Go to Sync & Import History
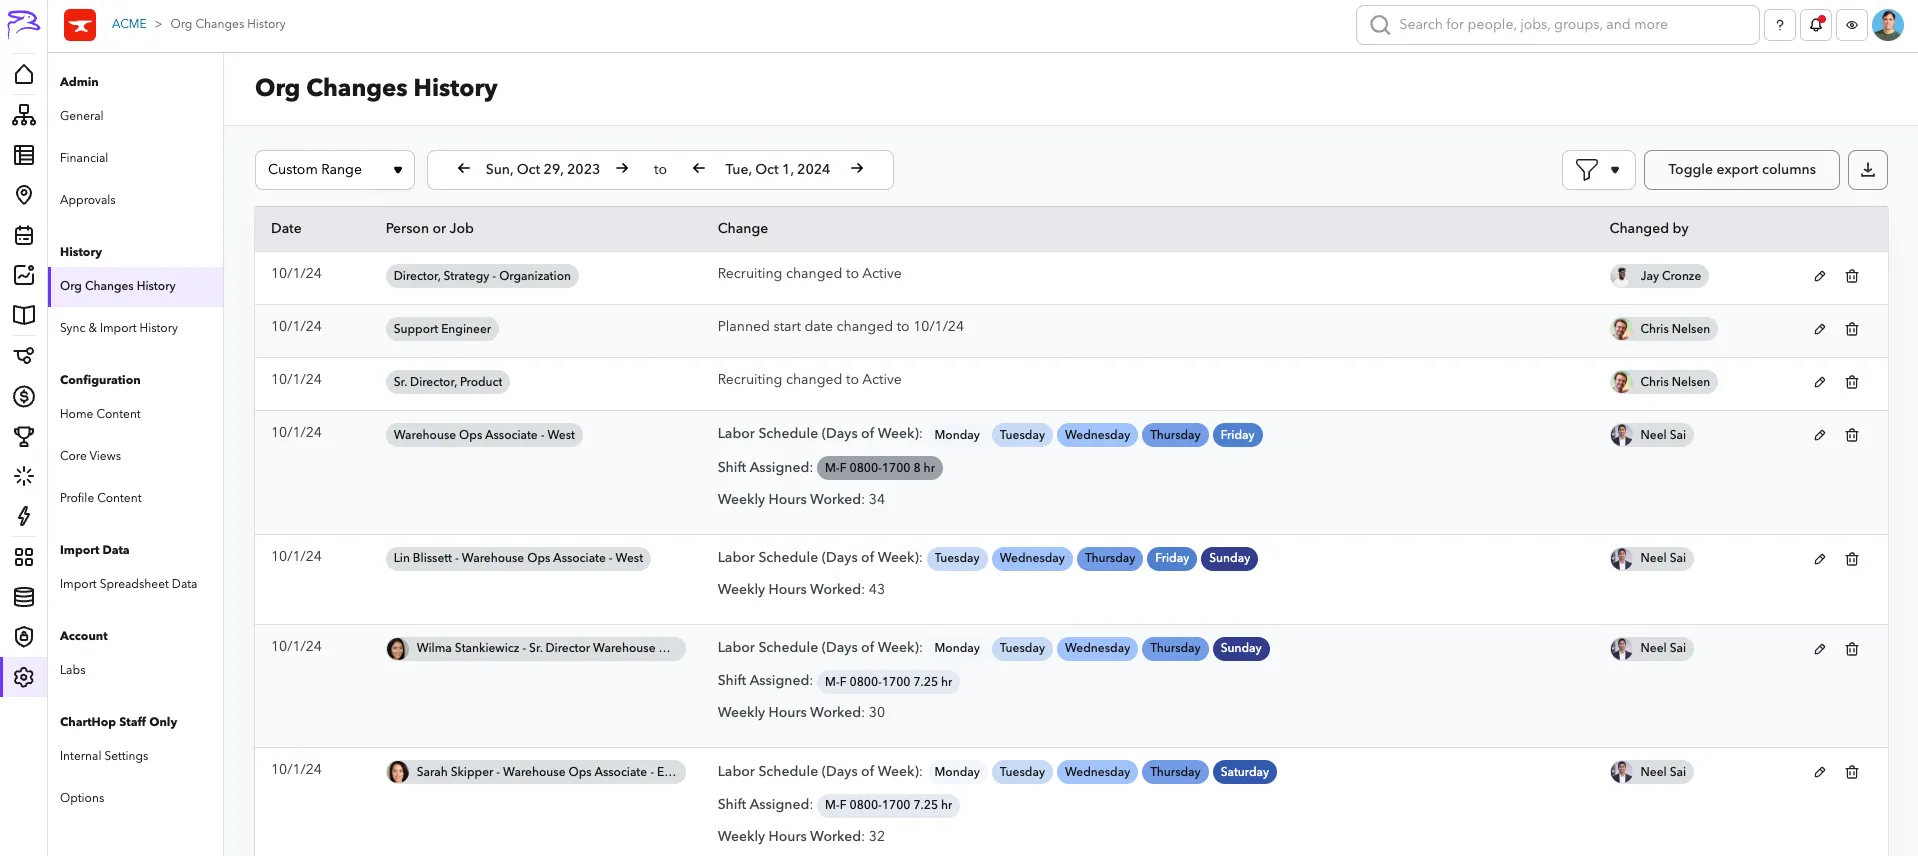1918x856 pixels. (x=119, y=328)
